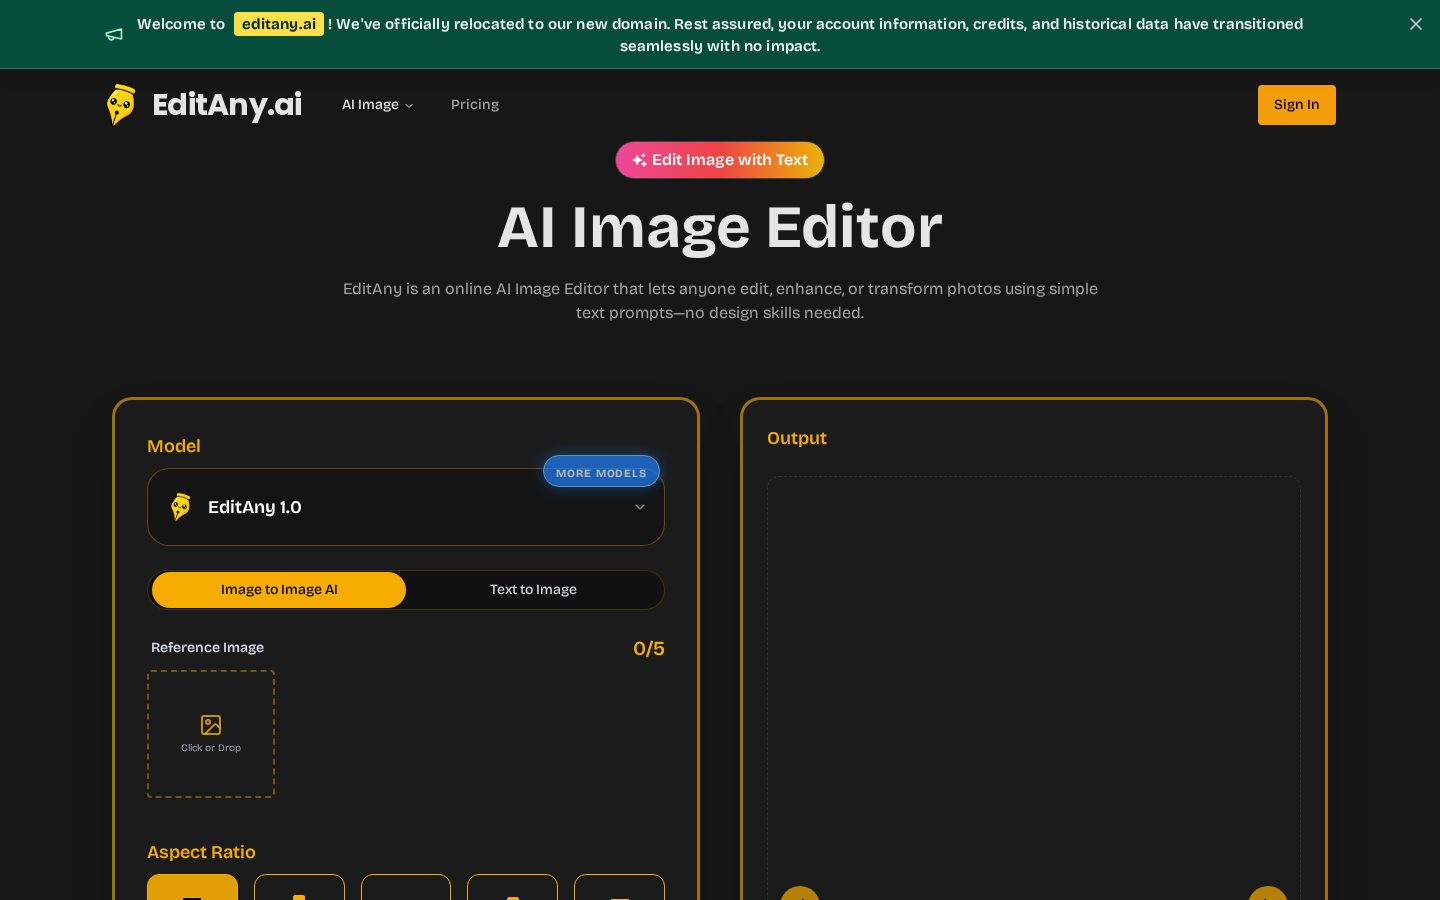The height and width of the screenshot is (900, 1440).
Task: Click the Model section label
Action: (x=174, y=446)
